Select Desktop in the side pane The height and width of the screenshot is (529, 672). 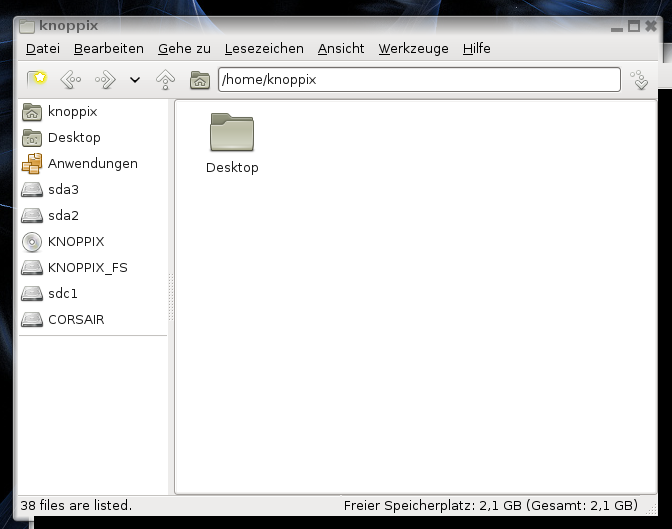93,138
